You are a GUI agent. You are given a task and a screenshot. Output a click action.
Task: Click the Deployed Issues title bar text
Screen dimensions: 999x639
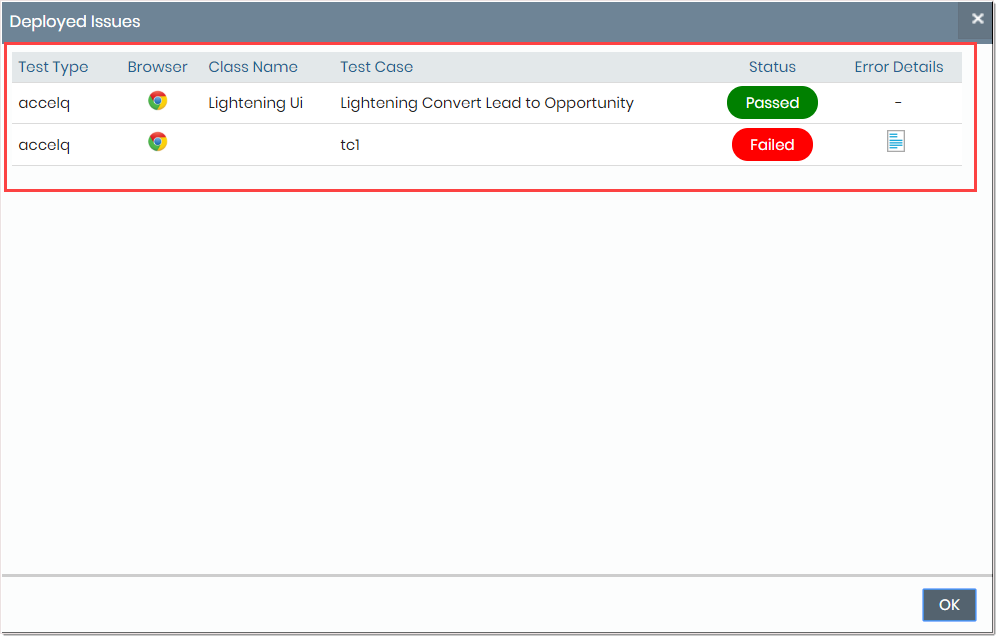[x=75, y=21]
